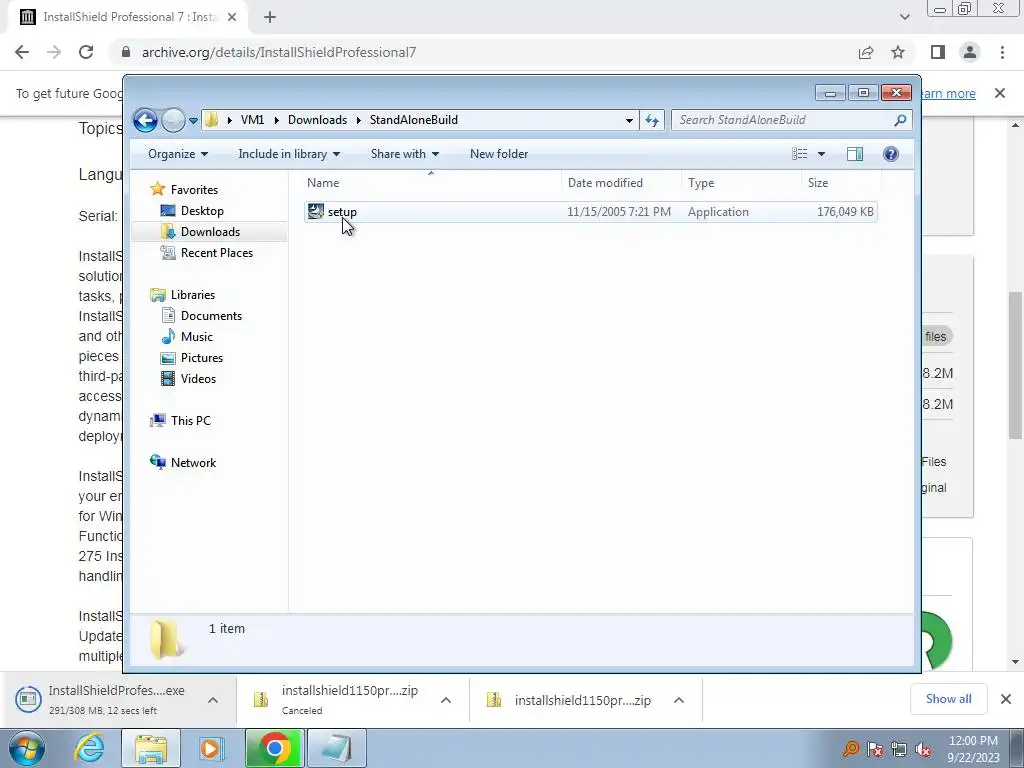Launch Internet Explorer from taskbar

pyautogui.click(x=89, y=748)
